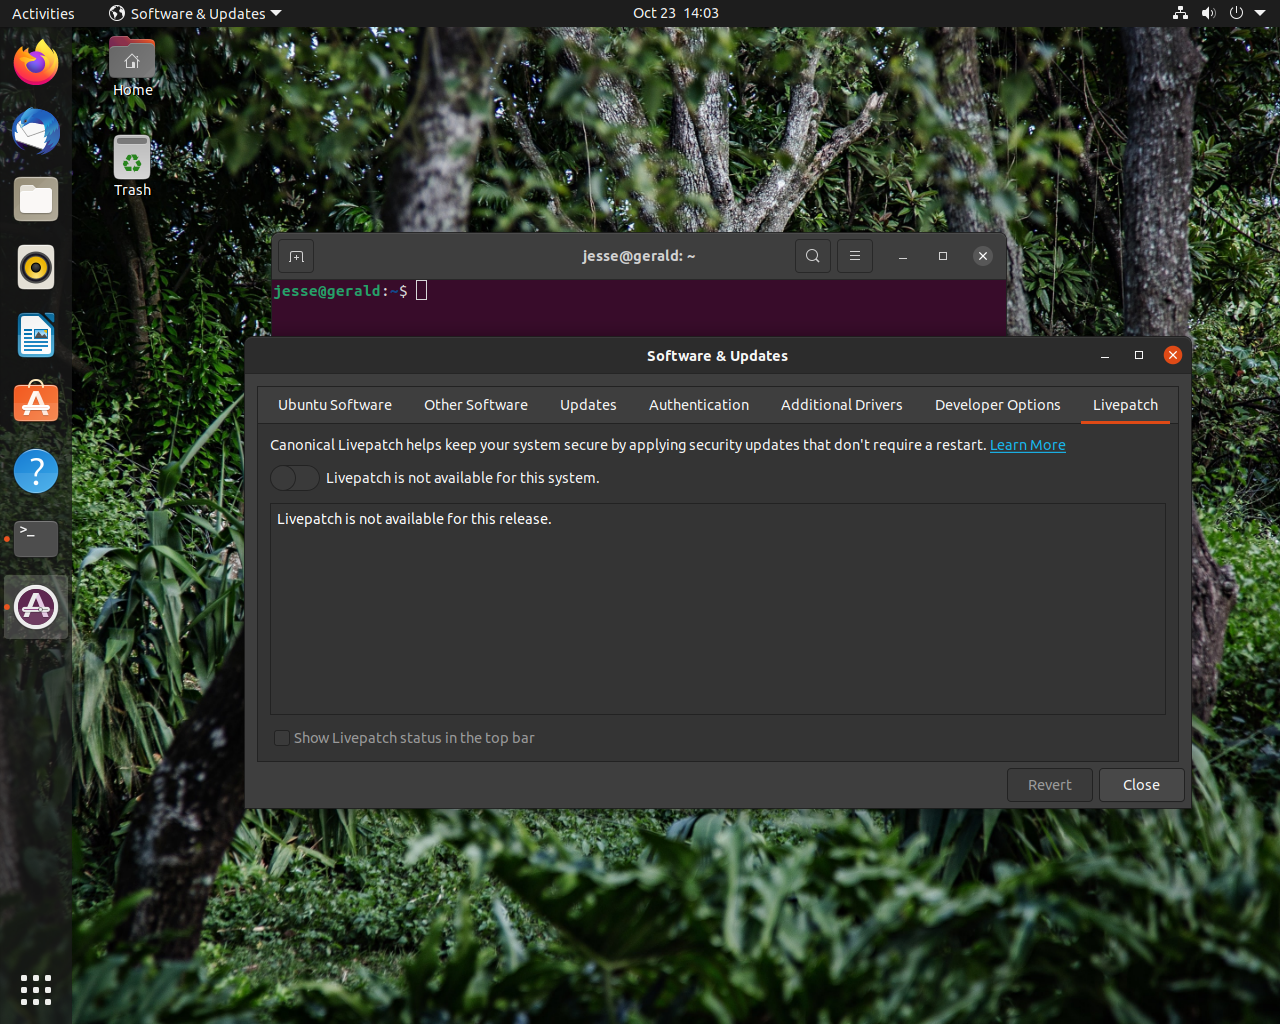Click the Terminal prompt area
1280x1024 pixels.
(639, 307)
